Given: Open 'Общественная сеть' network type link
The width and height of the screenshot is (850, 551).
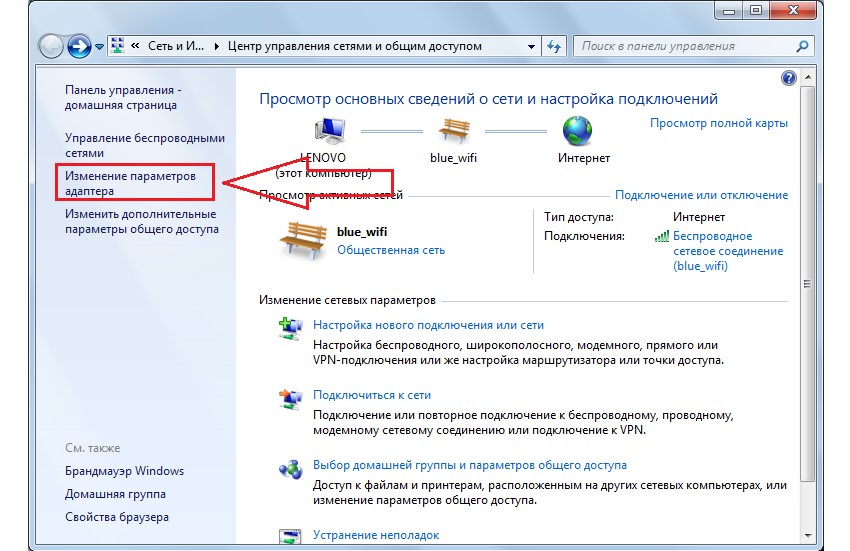Looking at the screenshot, I should pyautogui.click(x=391, y=250).
